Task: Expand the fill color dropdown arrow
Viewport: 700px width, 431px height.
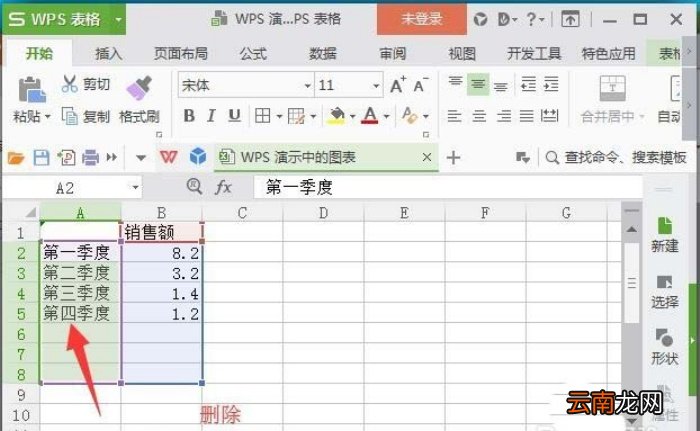Action: point(352,117)
